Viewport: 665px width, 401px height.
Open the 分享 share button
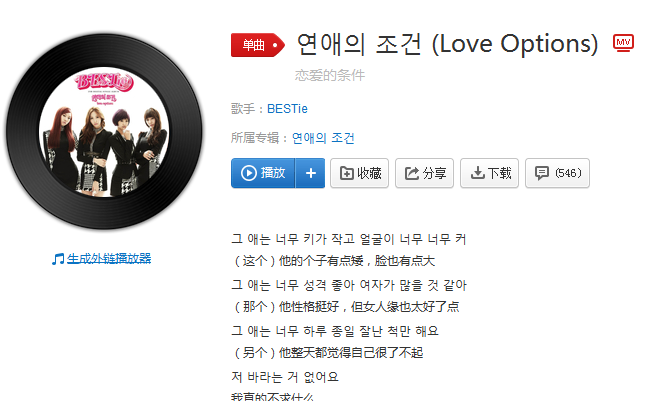(x=425, y=173)
